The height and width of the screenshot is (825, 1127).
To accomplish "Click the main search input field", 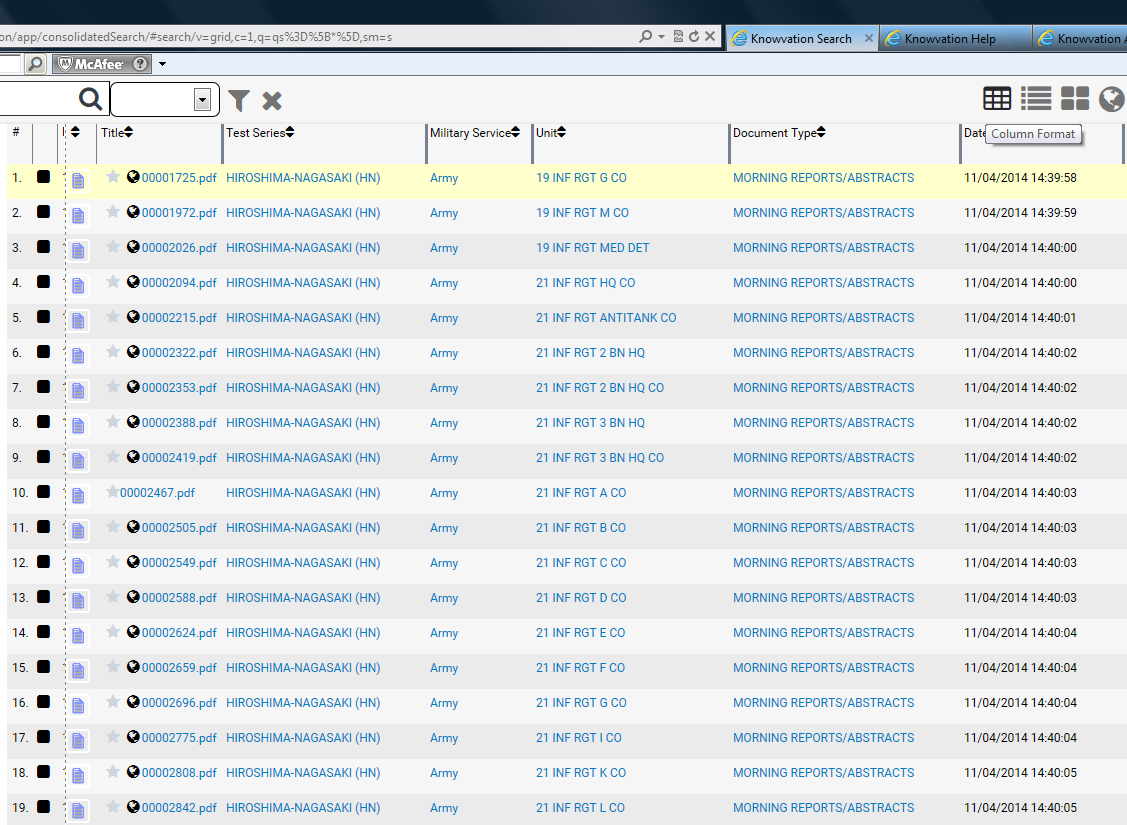I will [x=37, y=98].
